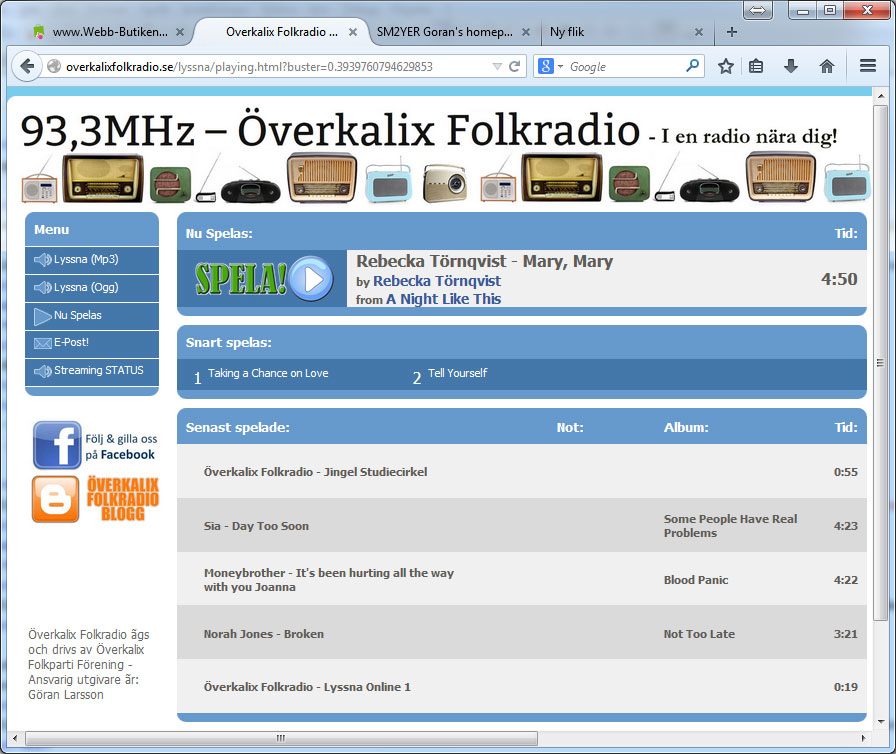The width and height of the screenshot is (896, 754).
Task: Click the Lyssna (Mp3) speaker icon
Action: (x=42, y=260)
